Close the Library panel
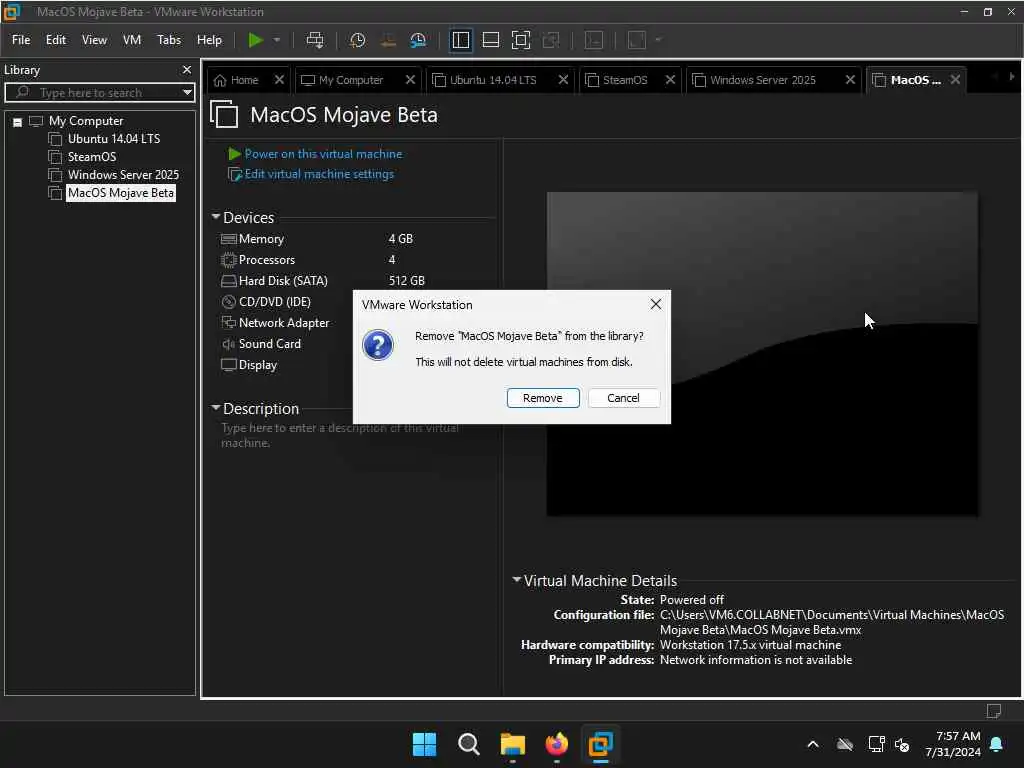Viewport: 1024px width, 768px height. pyautogui.click(x=187, y=69)
